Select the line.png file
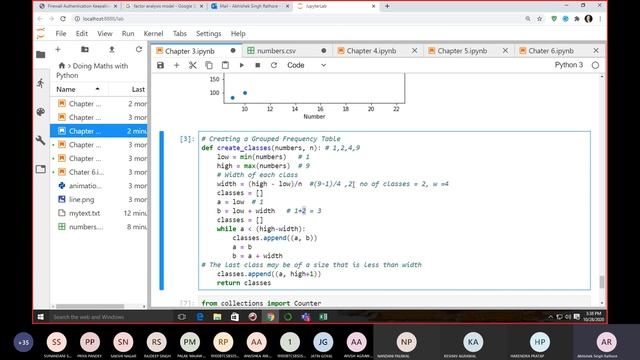The height and width of the screenshot is (360, 640). pyautogui.click(x=98, y=200)
